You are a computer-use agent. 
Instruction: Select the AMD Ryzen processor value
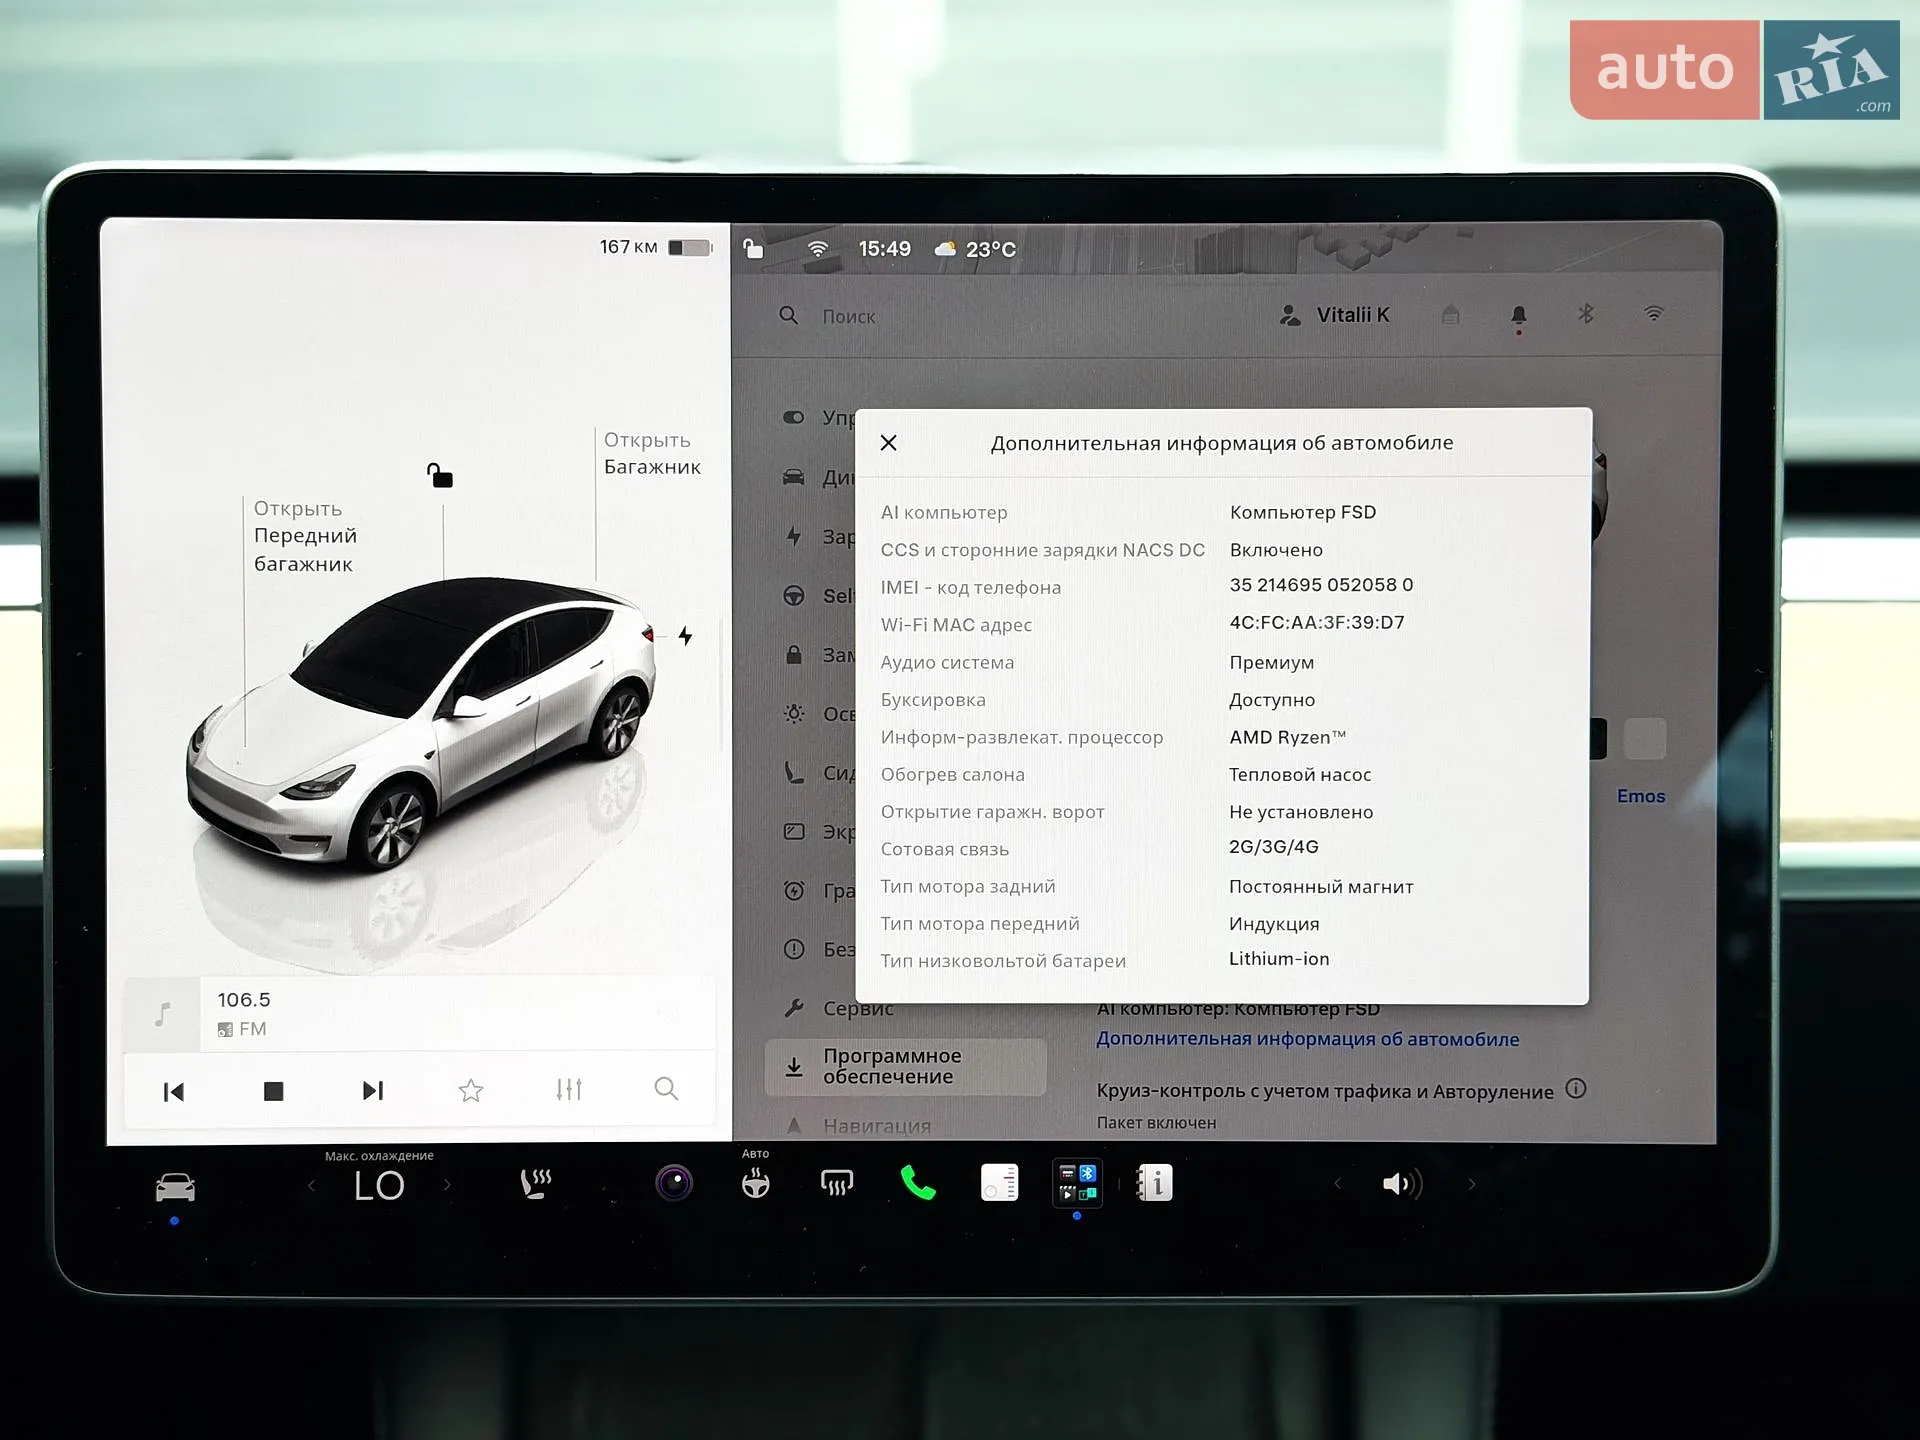1288,737
